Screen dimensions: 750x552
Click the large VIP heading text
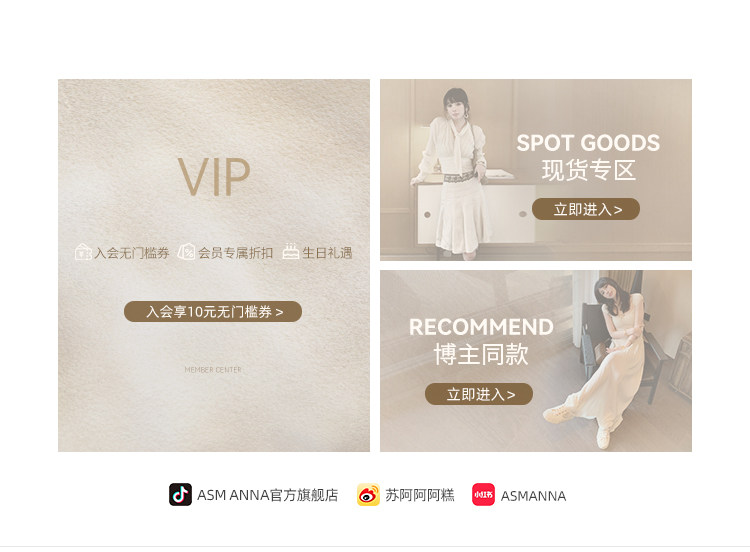pos(214,177)
